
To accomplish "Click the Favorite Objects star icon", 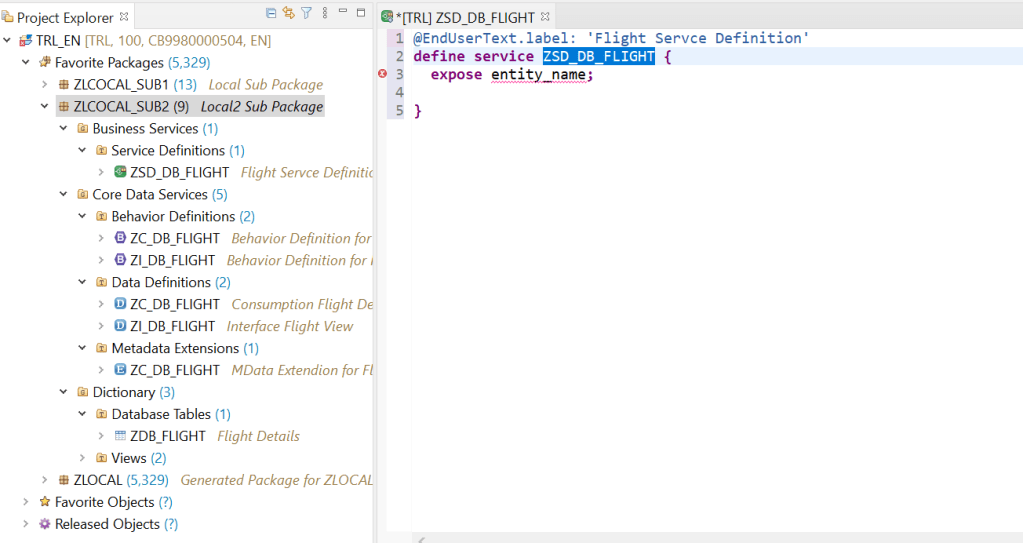I will (x=44, y=501).
